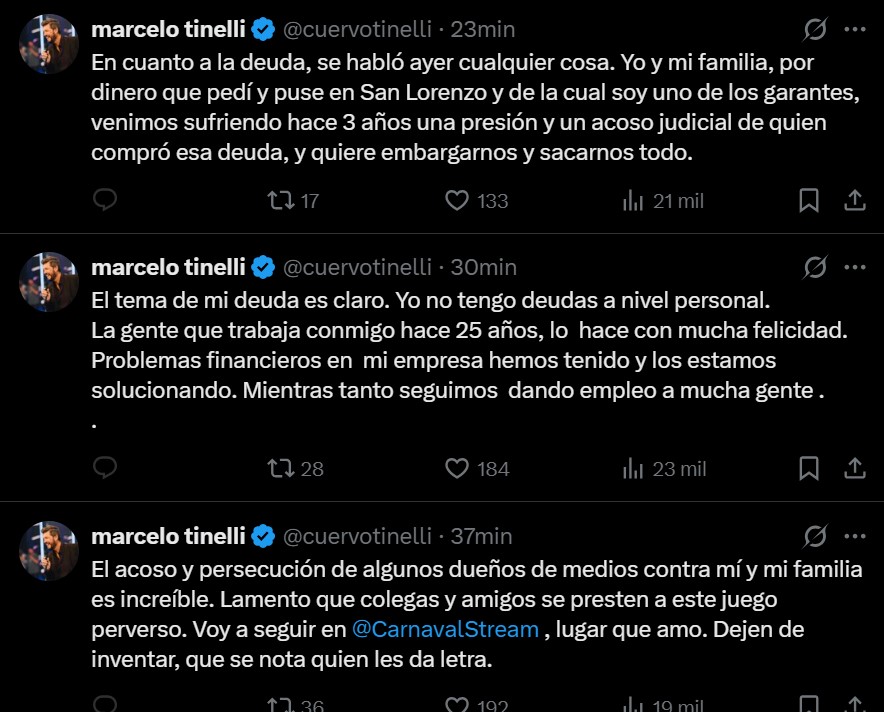The image size is (884, 712).
Task: View analytics showing 23 mil views
Action: pyautogui.click(x=633, y=468)
